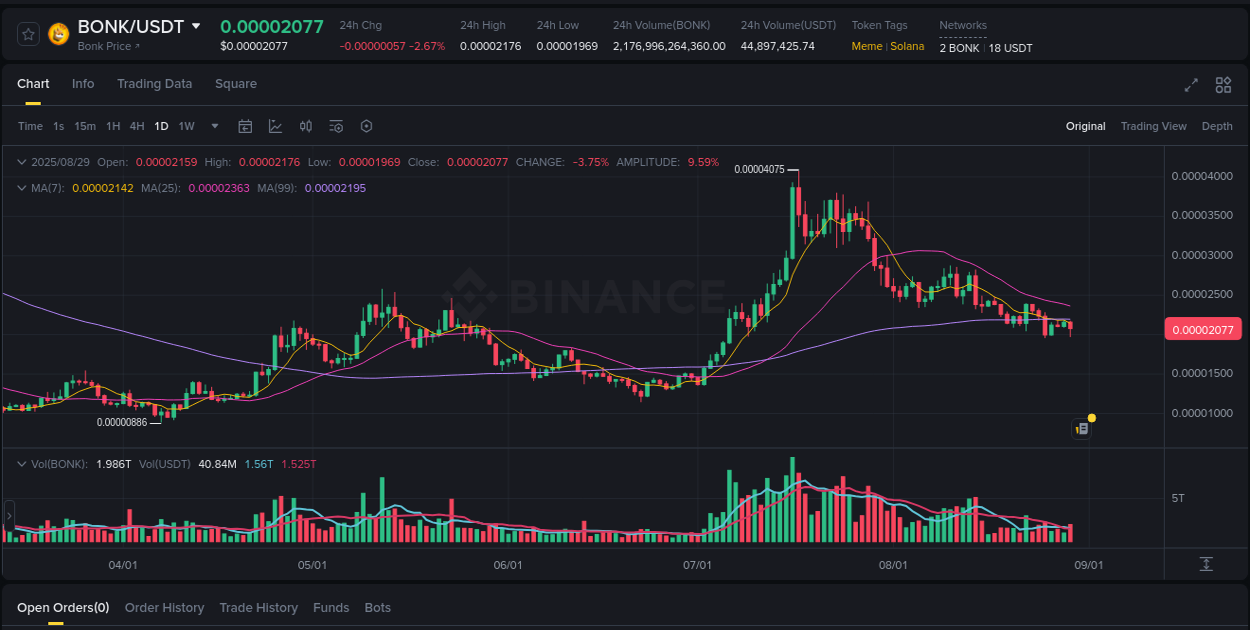Click the highlighted last price label

point(1203,328)
